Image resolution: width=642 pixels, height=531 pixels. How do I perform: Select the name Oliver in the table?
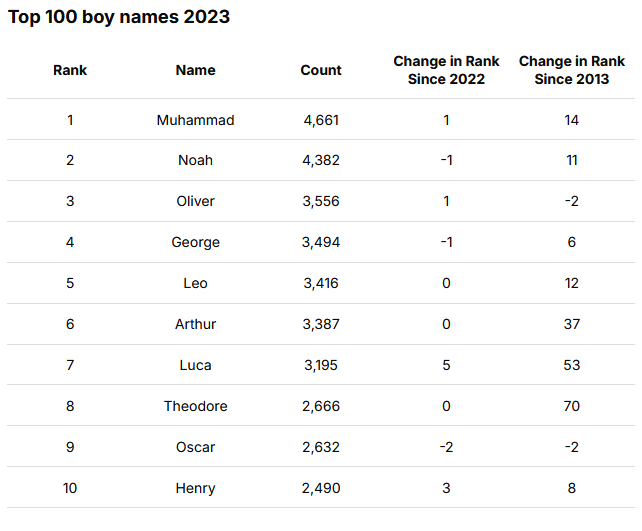195,201
